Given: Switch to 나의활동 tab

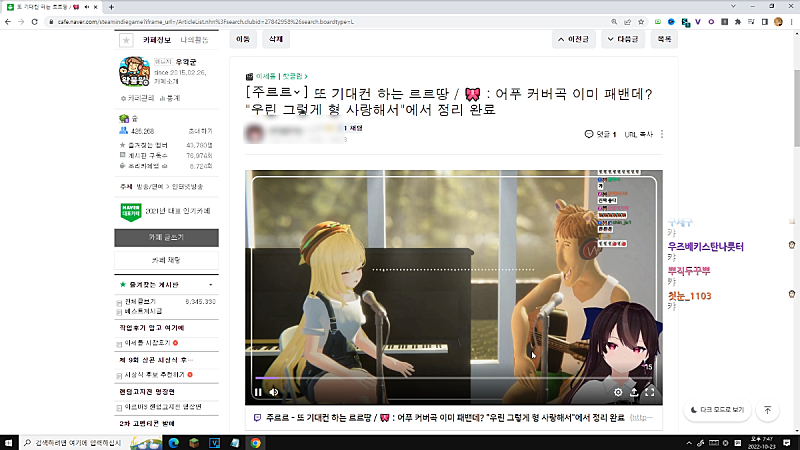Looking at the screenshot, I should click(x=194, y=40).
